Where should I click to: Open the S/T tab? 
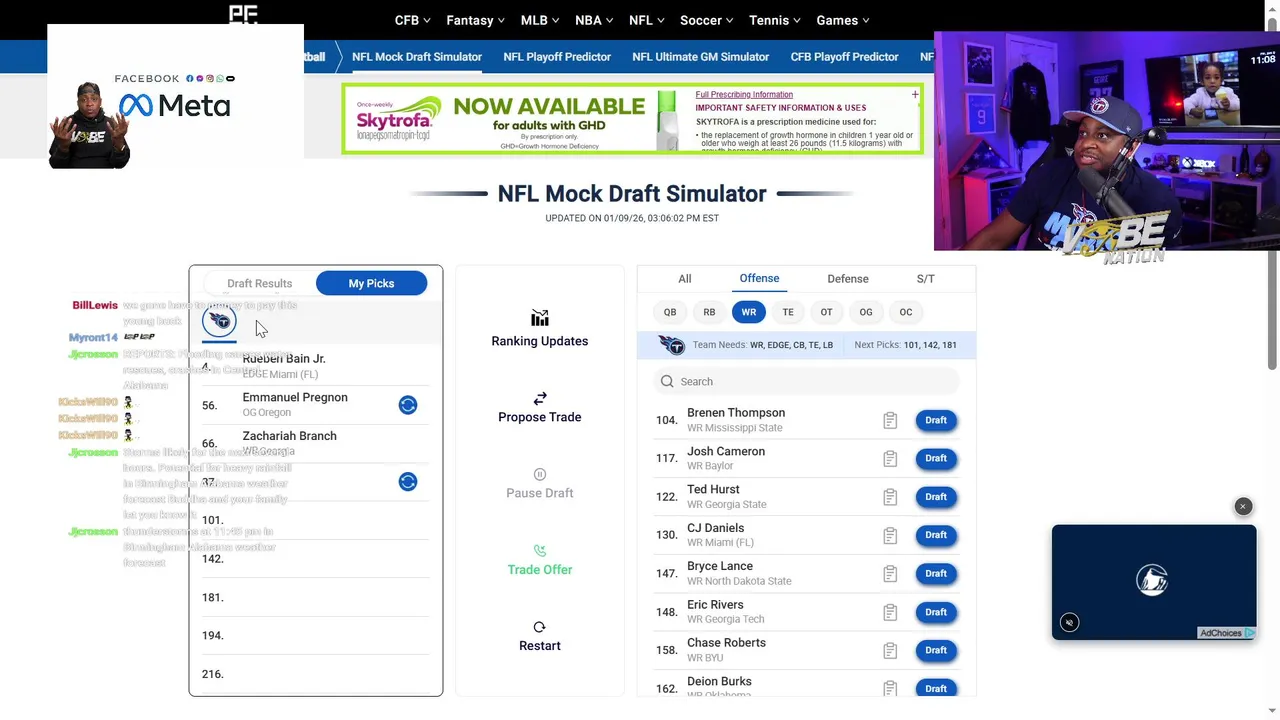(926, 279)
